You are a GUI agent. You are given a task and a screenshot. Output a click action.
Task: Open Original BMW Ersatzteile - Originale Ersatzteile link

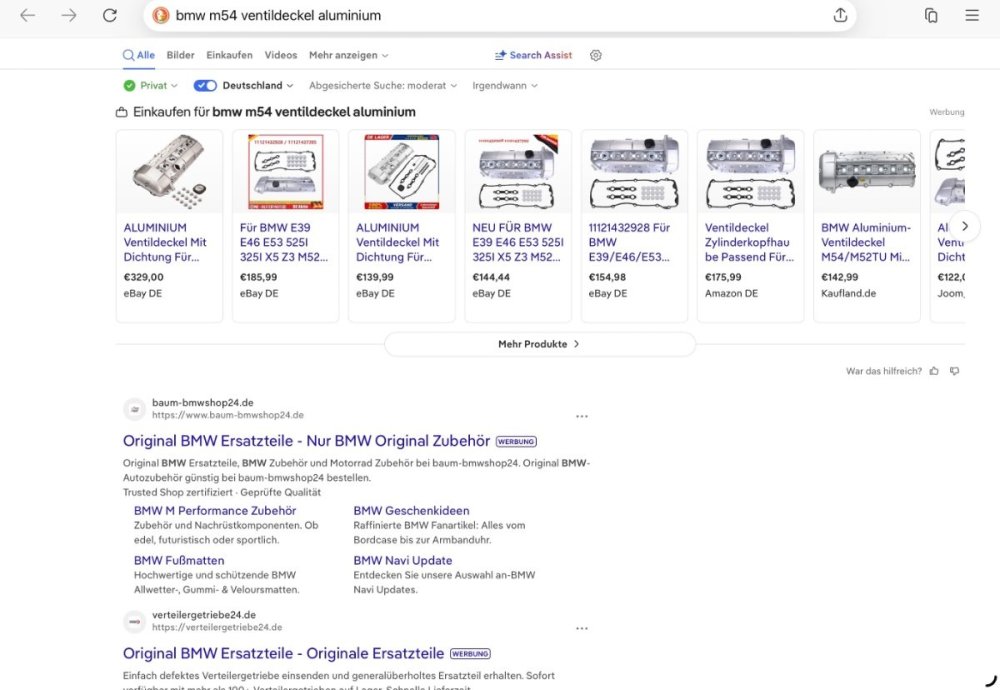[283, 653]
